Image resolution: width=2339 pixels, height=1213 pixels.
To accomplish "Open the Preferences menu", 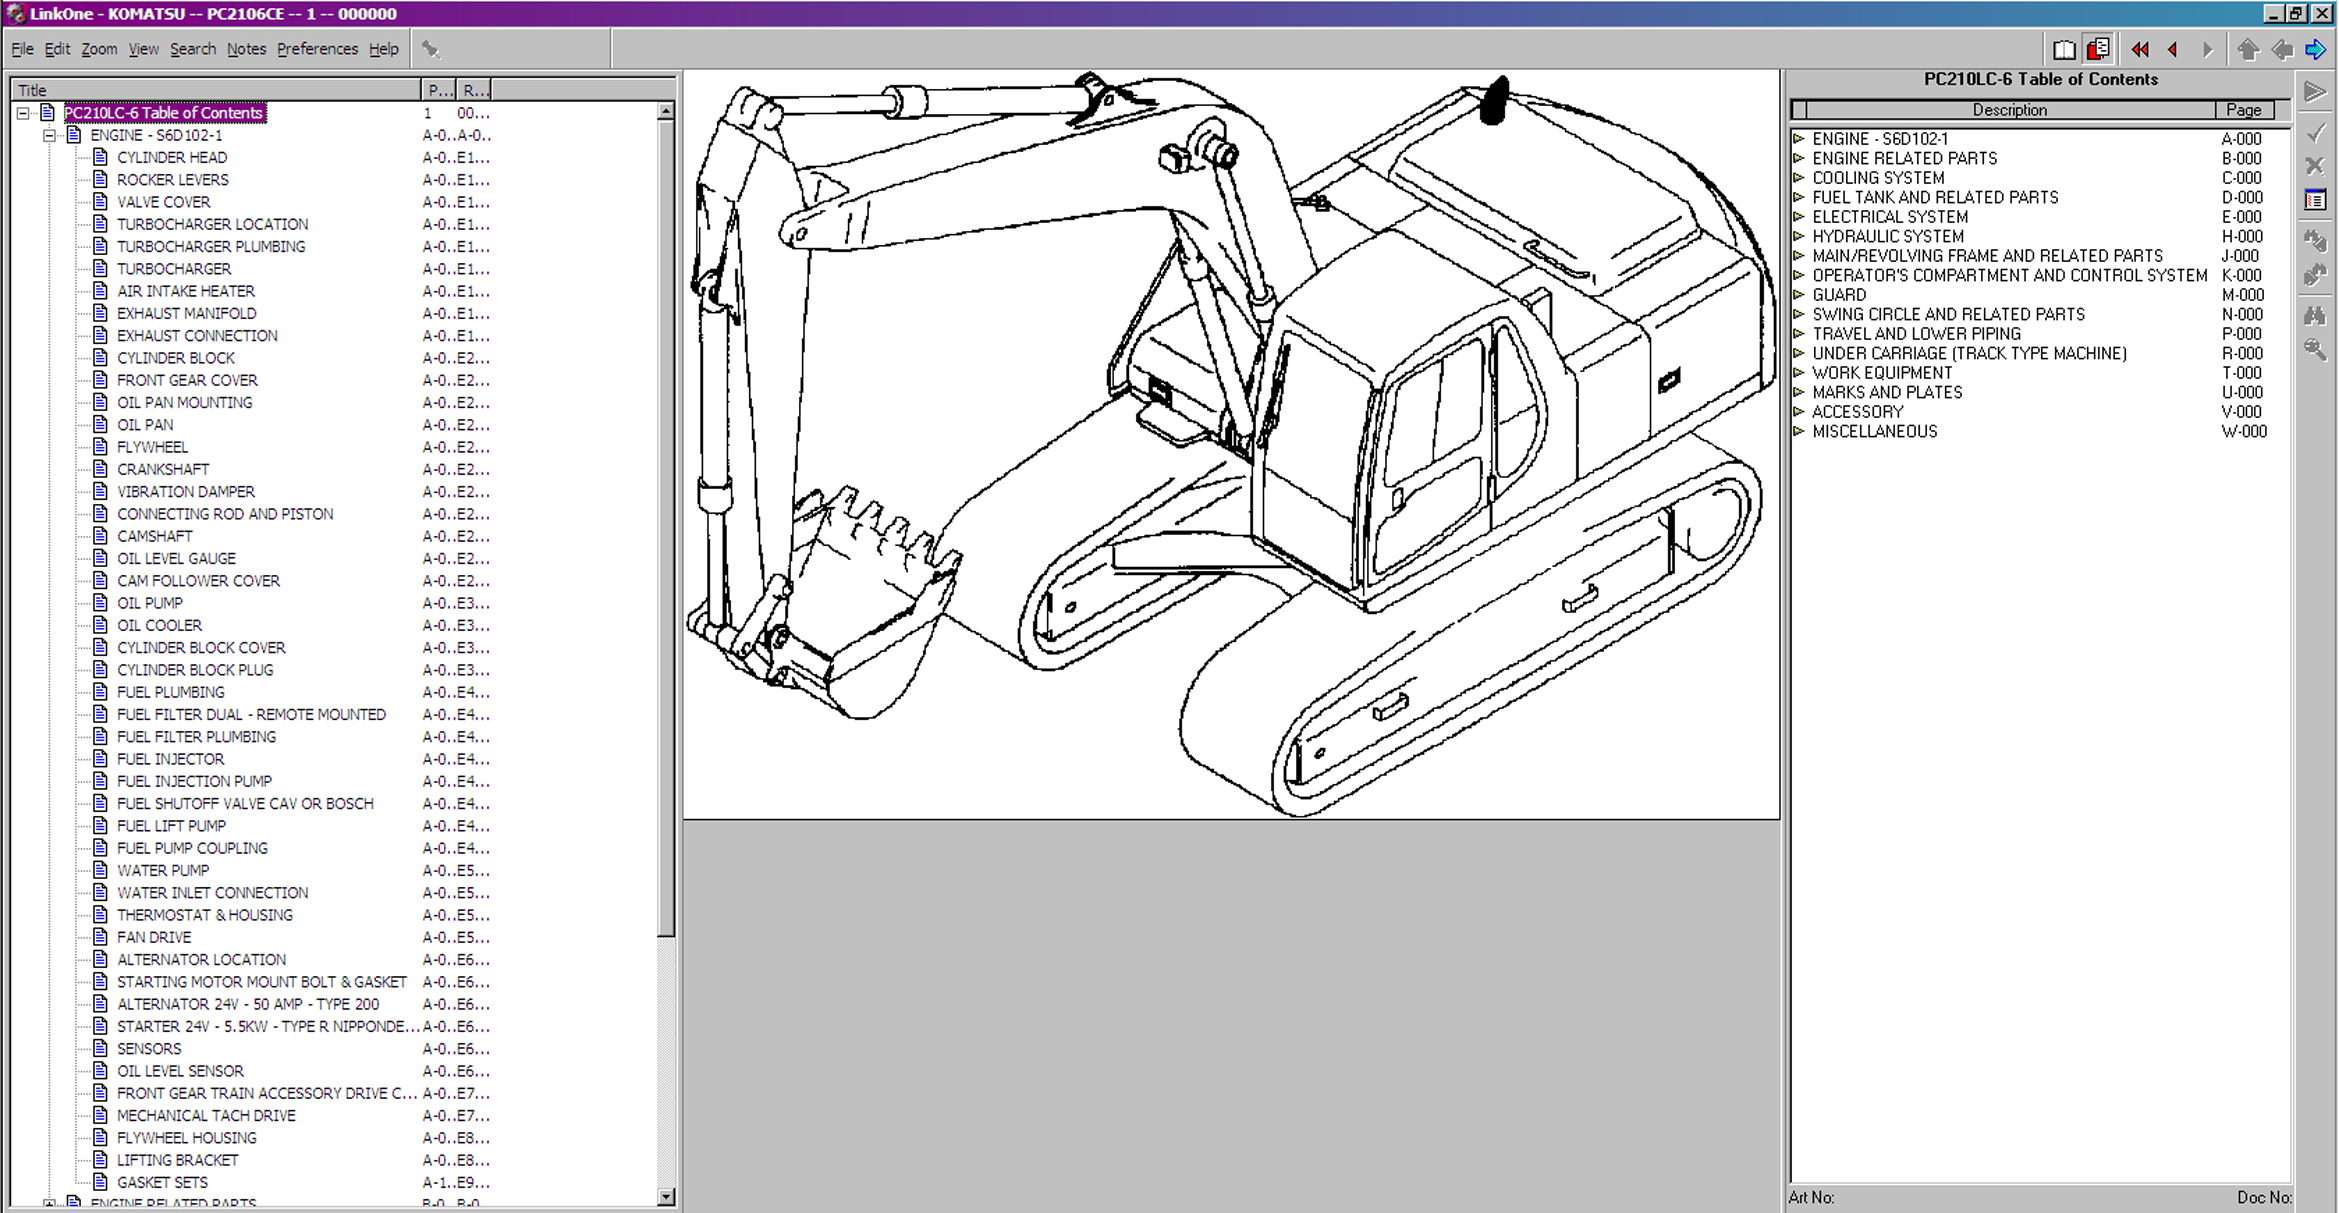I will 317,49.
